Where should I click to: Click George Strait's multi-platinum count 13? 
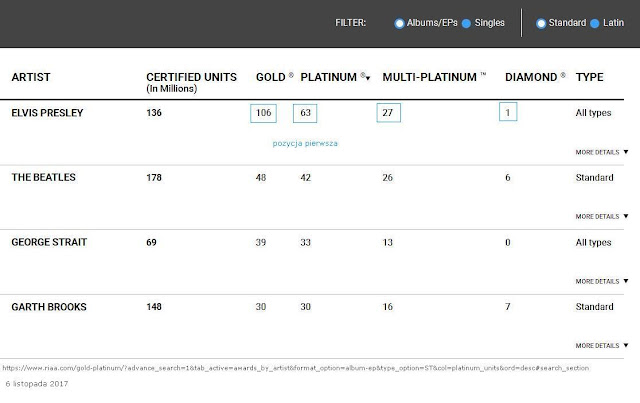coord(388,242)
